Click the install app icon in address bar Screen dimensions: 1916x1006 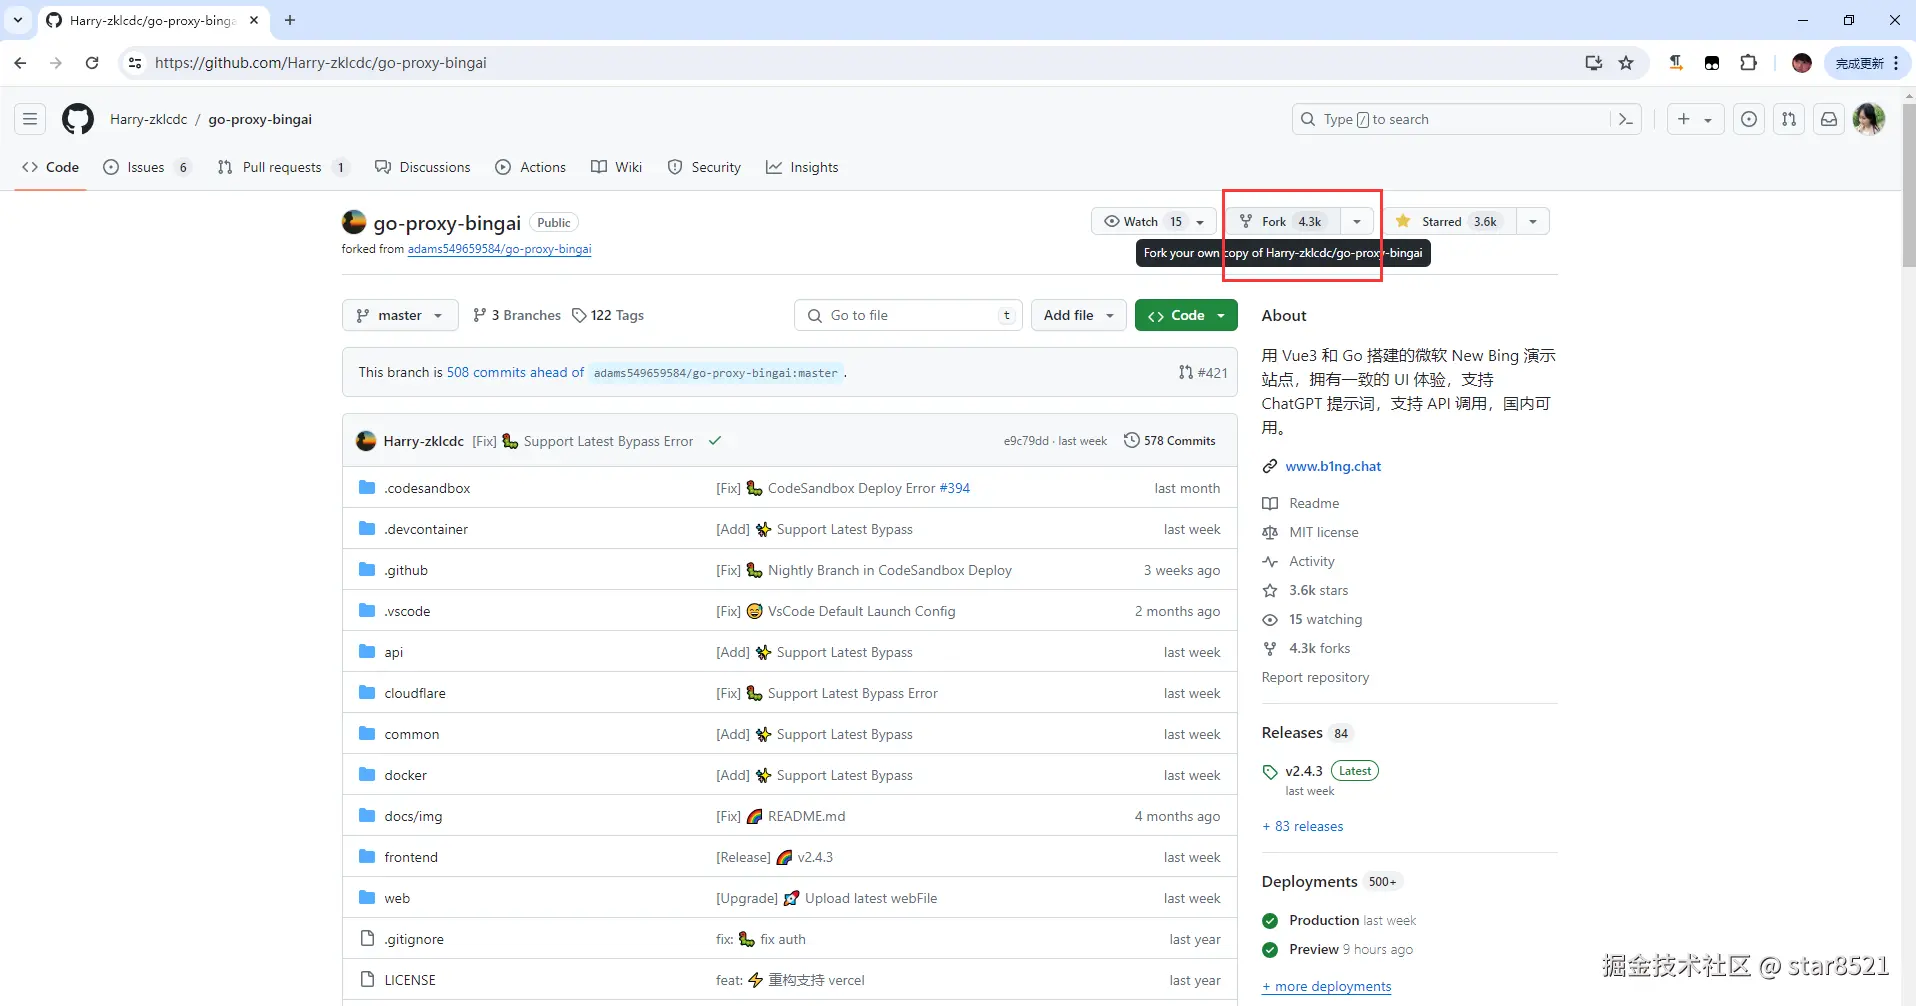1594,63
